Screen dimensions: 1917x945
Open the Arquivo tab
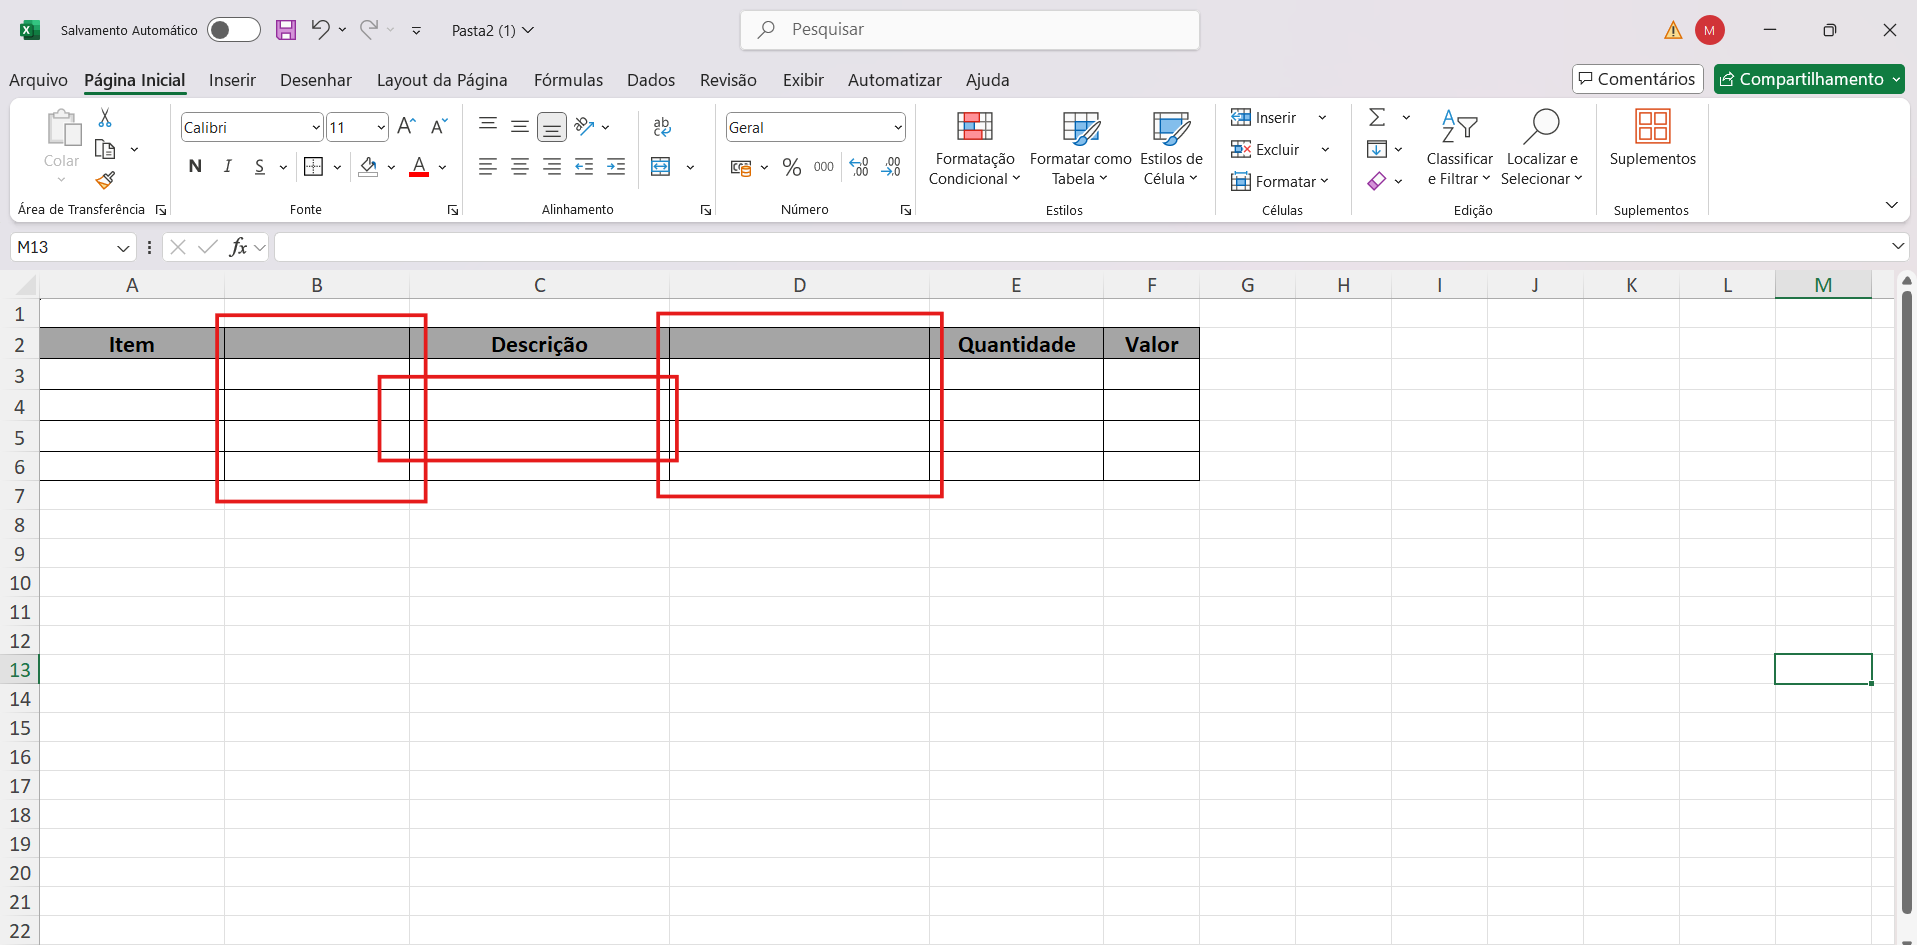(x=38, y=80)
